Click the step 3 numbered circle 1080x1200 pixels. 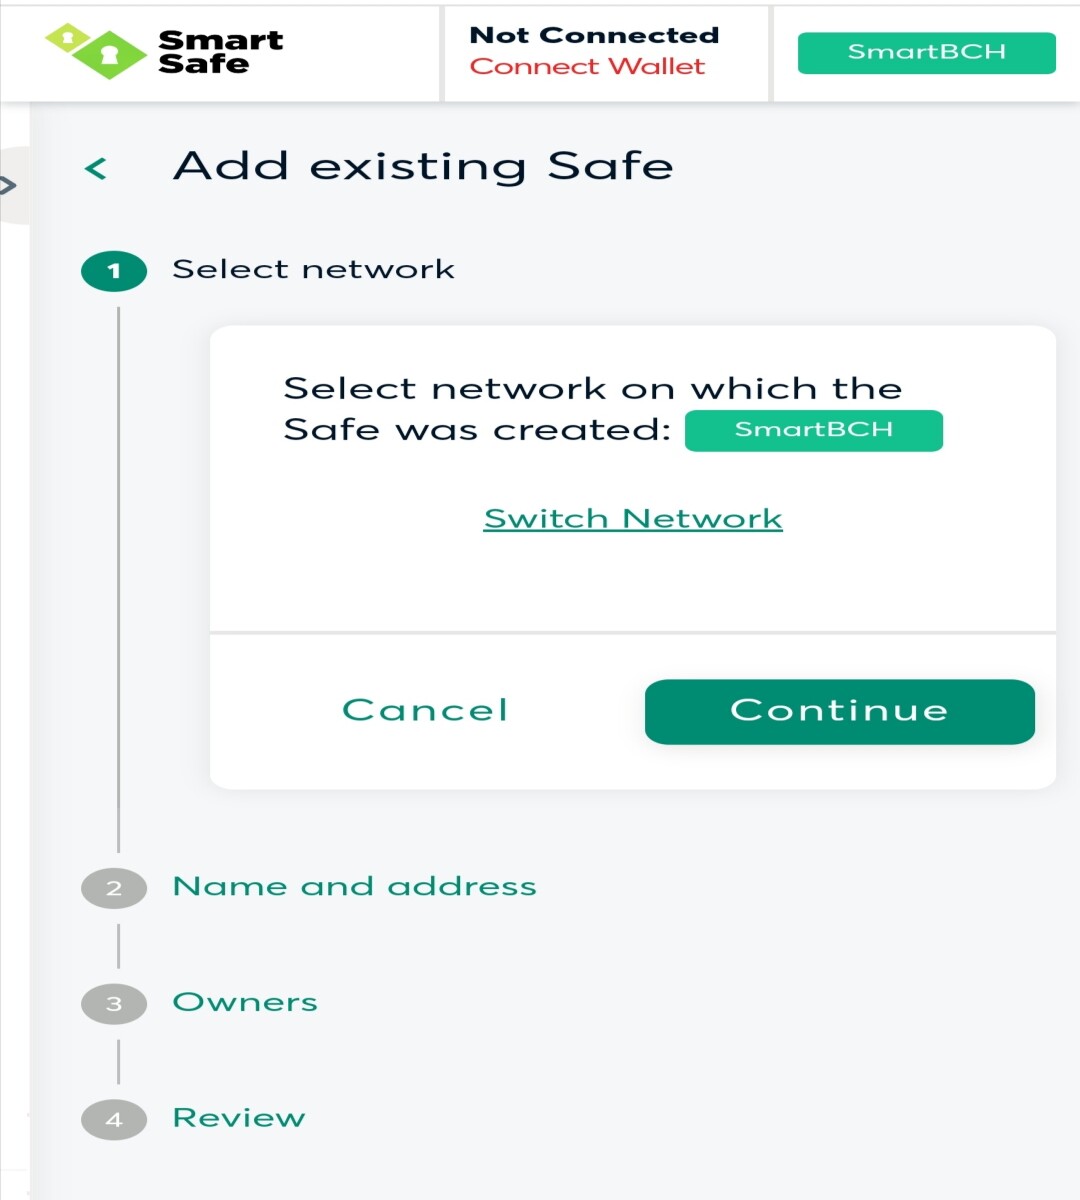pos(114,1004)
